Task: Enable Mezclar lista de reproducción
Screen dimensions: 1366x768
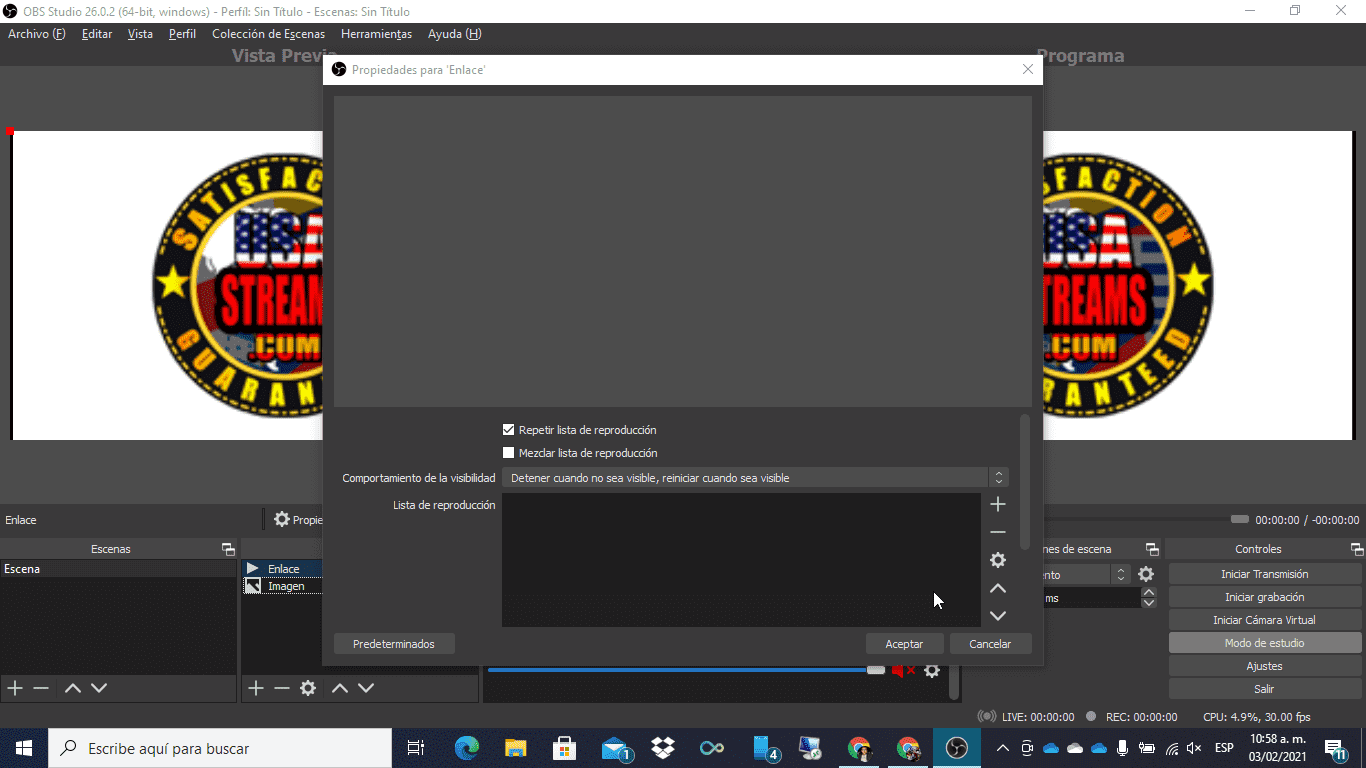Action: [508, 453]
